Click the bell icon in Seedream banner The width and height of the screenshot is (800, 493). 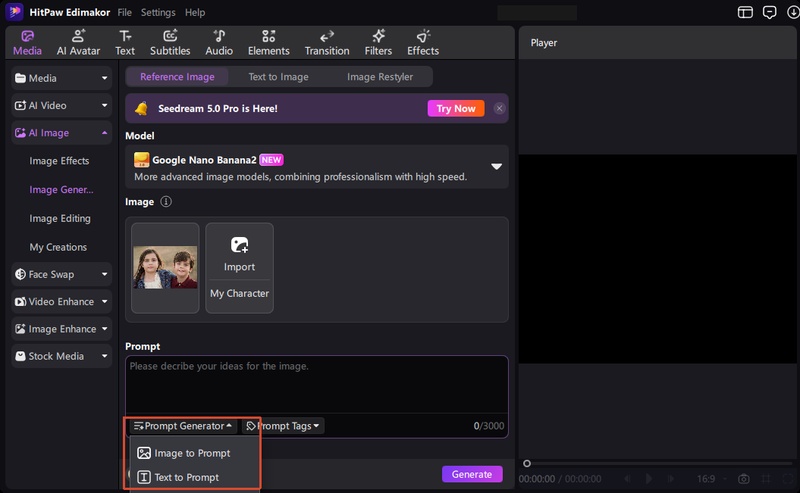coord(141,108)
